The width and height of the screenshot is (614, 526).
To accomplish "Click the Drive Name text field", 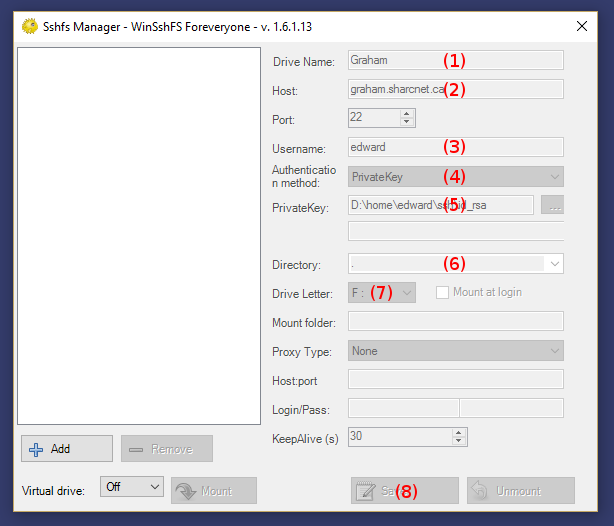I will tap(455, 60).
